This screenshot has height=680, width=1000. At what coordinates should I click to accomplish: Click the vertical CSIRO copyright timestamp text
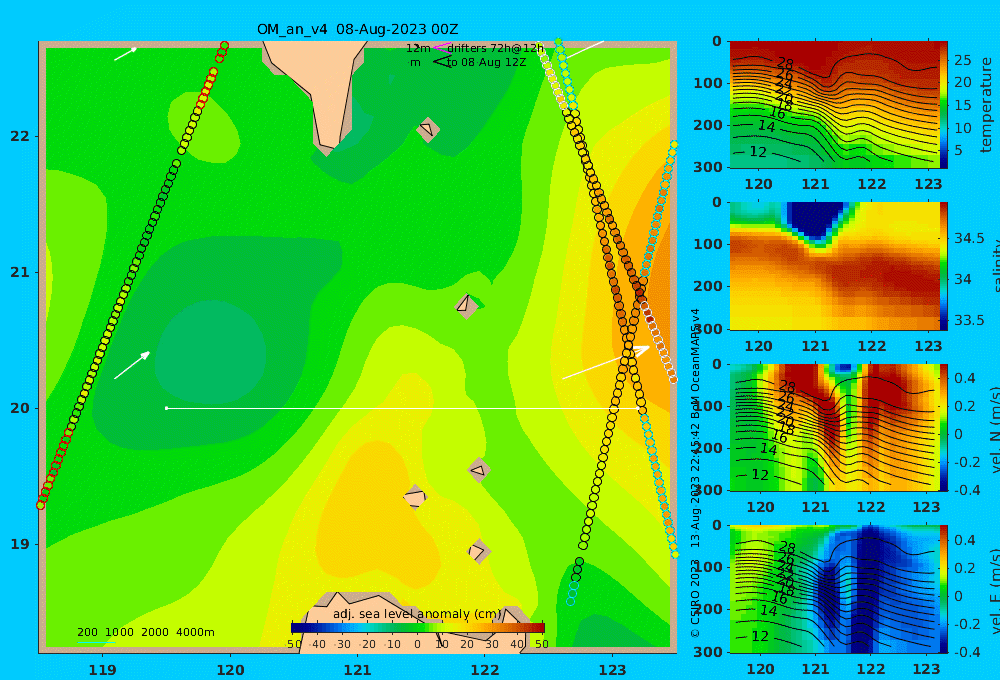(695, 473)
